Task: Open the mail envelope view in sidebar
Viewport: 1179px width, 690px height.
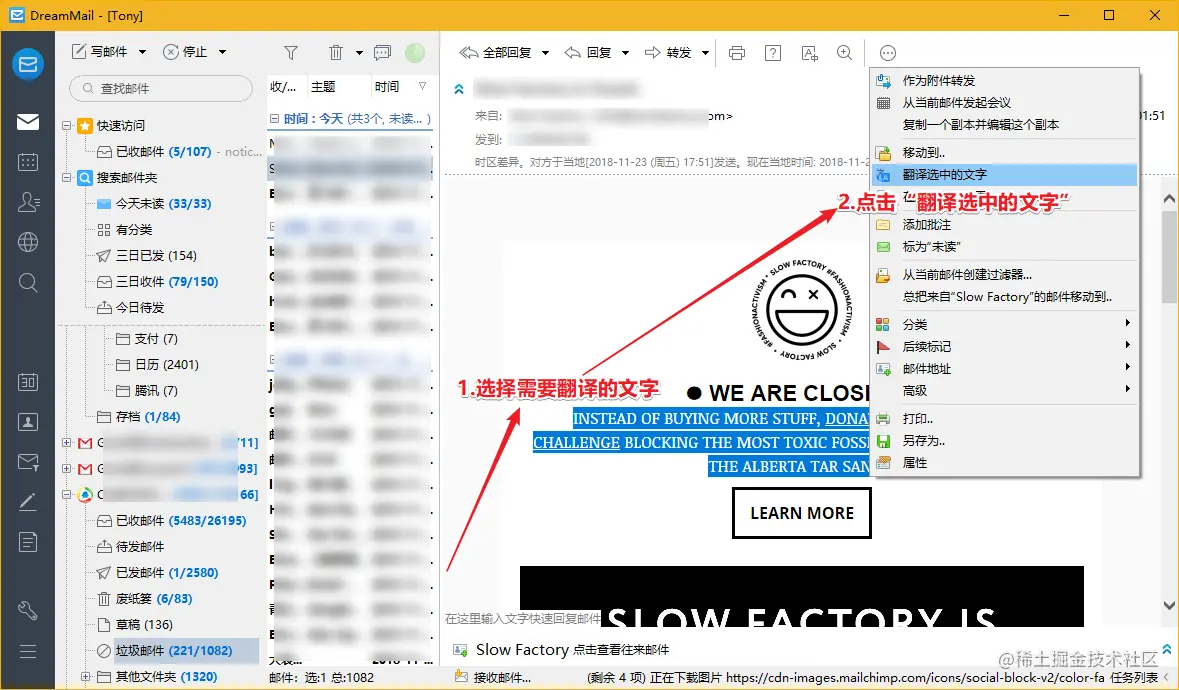Action: tap(28, 122)
